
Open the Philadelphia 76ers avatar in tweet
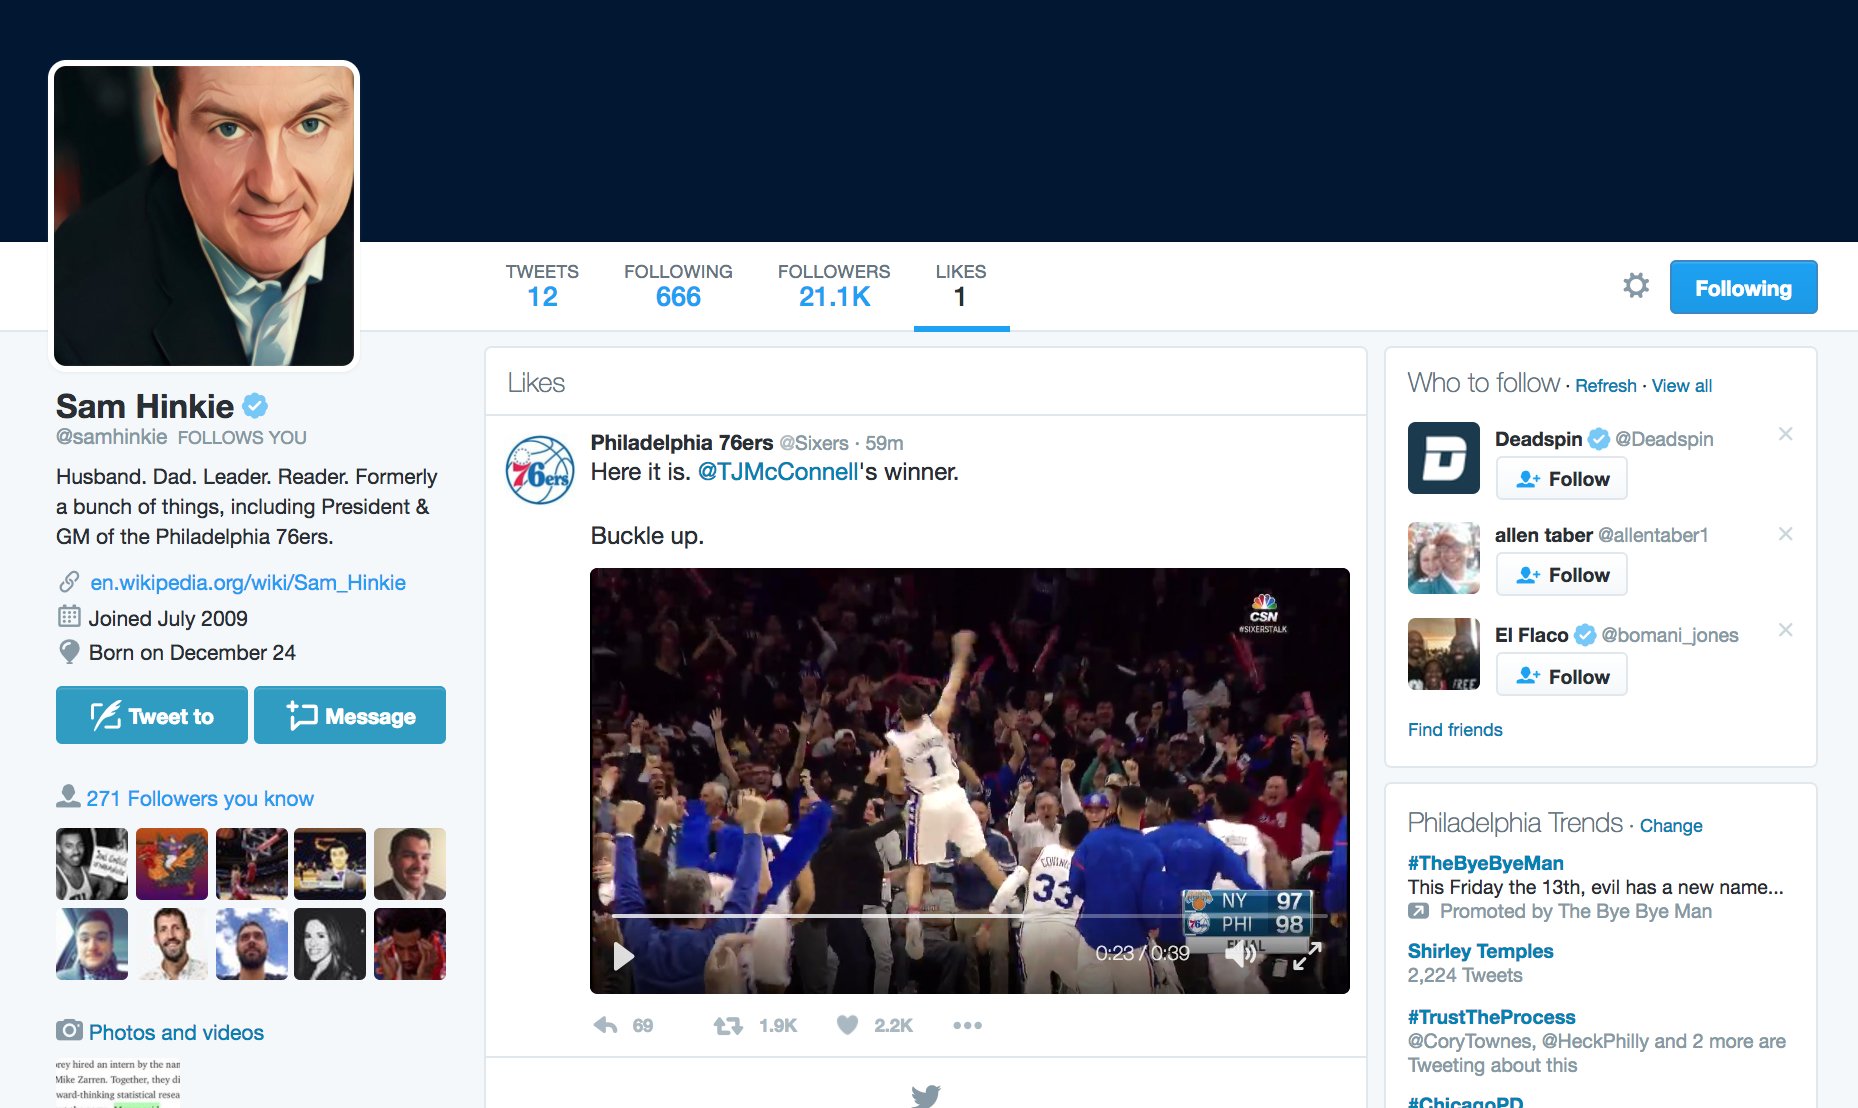coord(540,470)
